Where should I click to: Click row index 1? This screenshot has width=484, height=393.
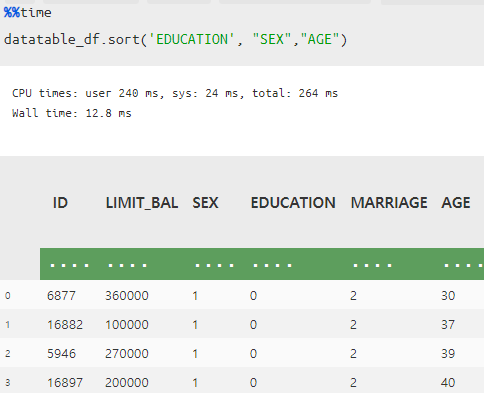tap(8, 325)
